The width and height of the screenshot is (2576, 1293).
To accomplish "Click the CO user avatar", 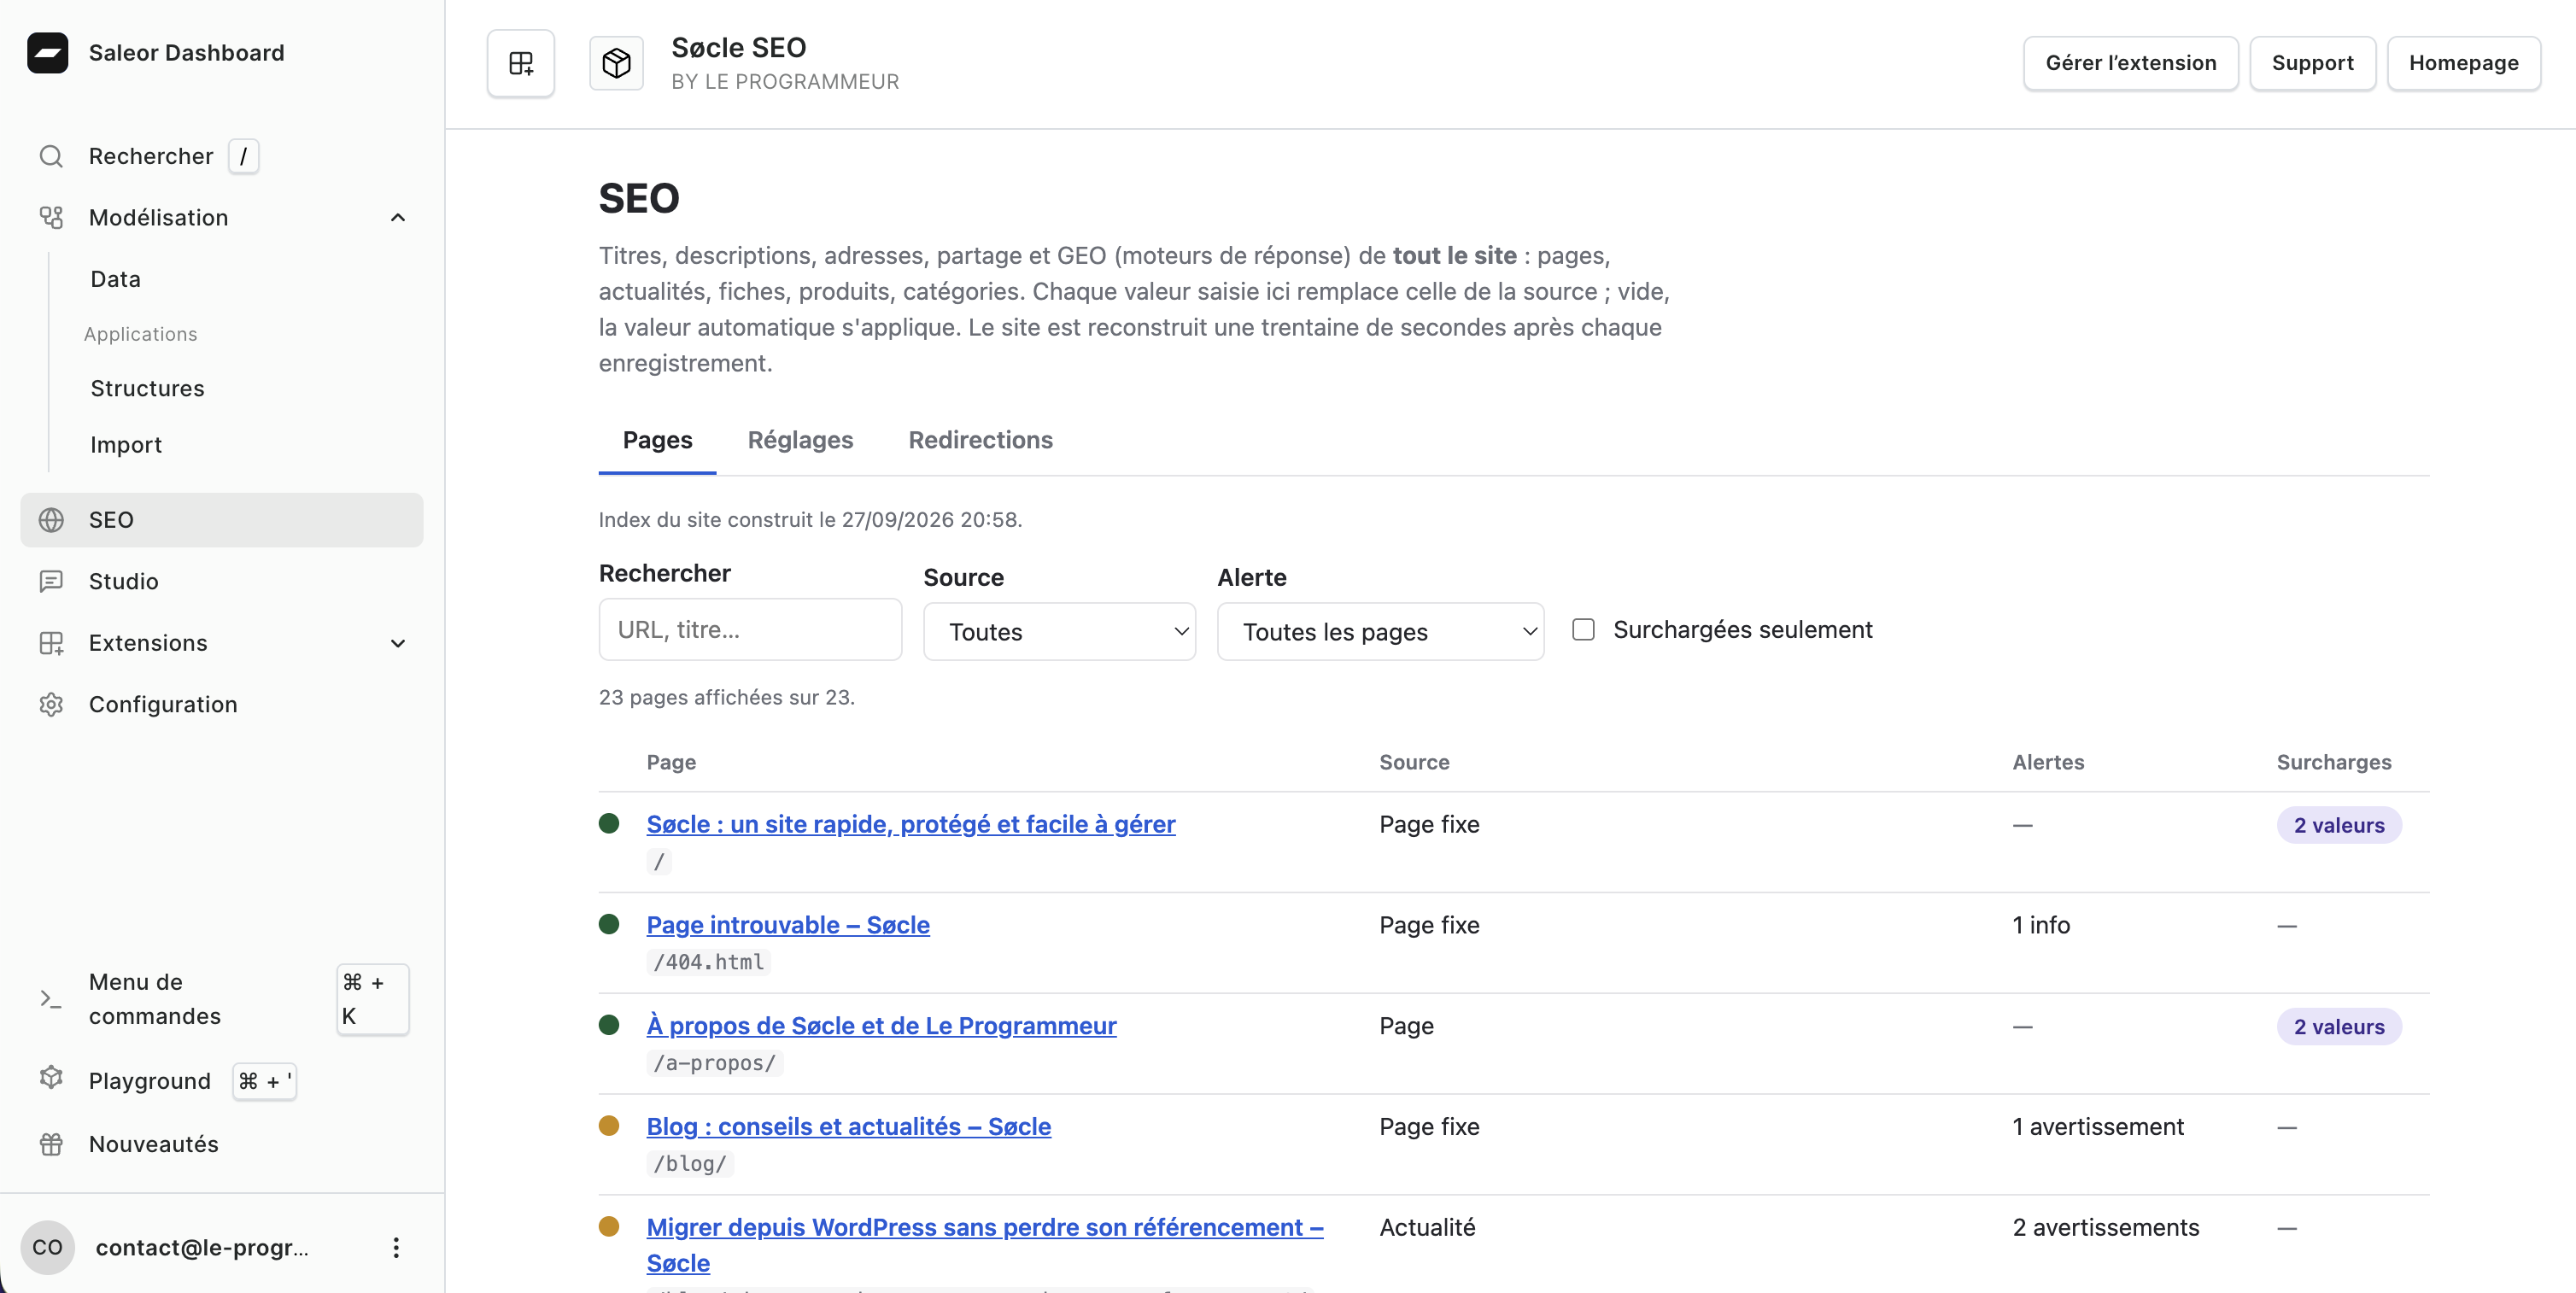I will point(47,1247).
